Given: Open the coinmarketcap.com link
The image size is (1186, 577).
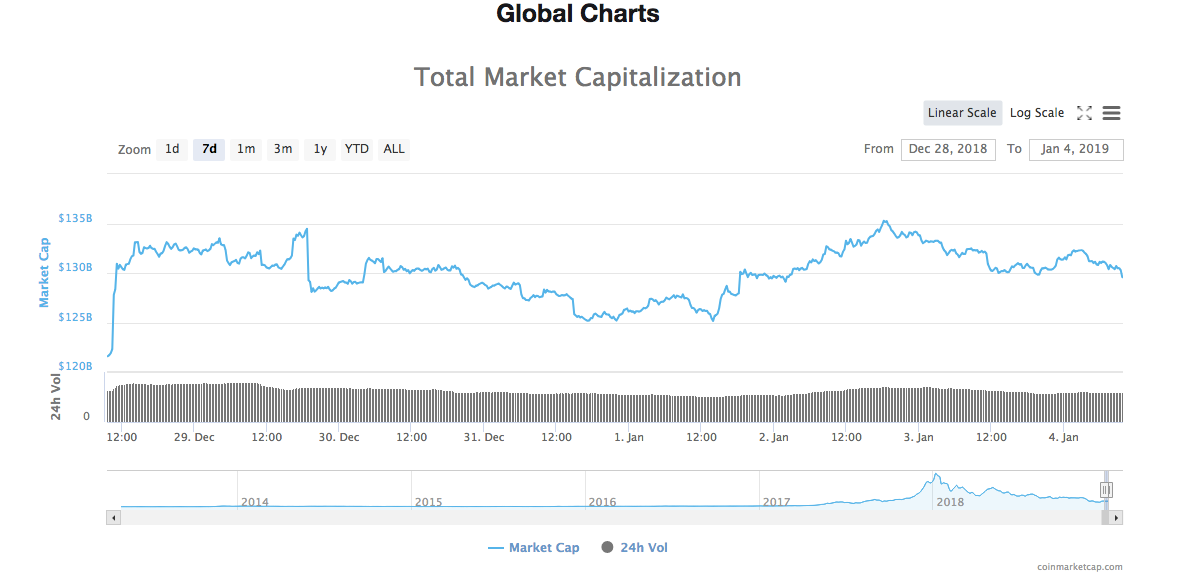Looking at the screenshot, I should point(1079,565).
